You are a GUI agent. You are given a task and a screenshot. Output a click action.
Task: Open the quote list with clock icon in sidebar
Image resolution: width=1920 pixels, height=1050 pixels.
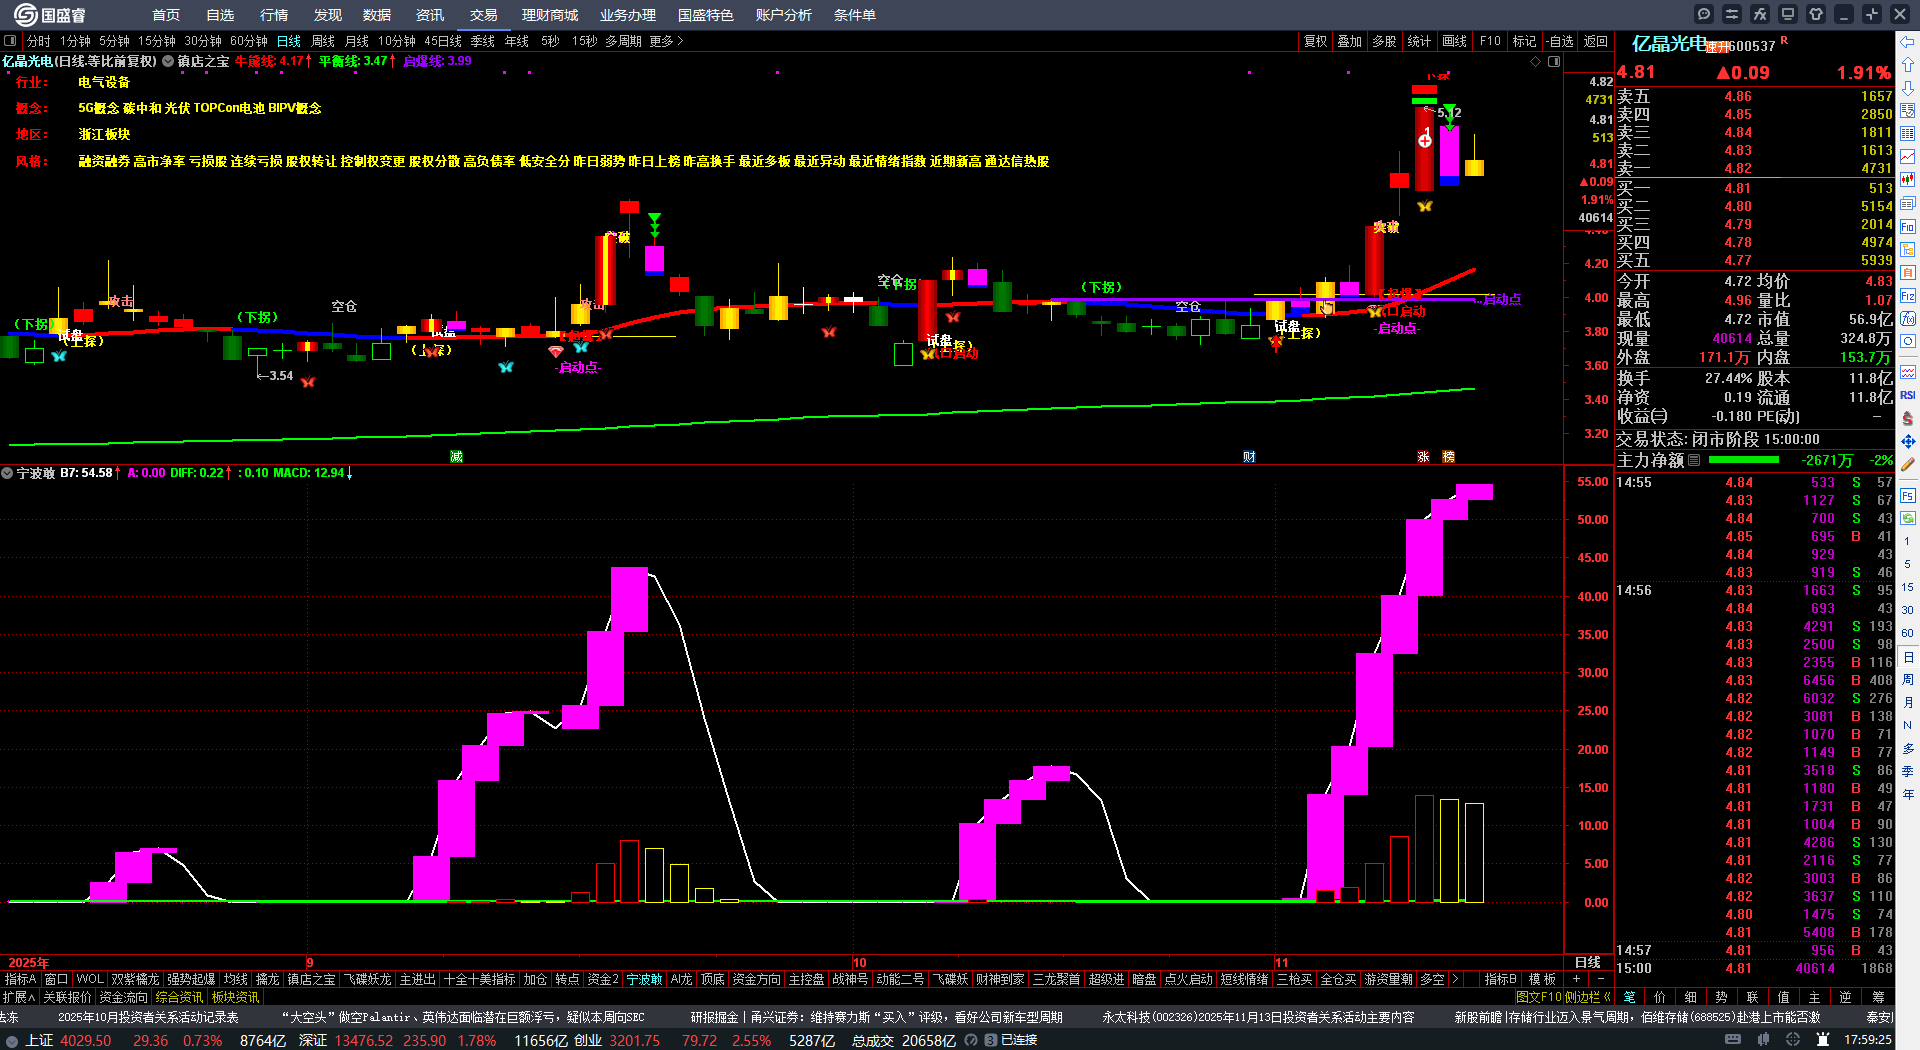(1908, 111)
